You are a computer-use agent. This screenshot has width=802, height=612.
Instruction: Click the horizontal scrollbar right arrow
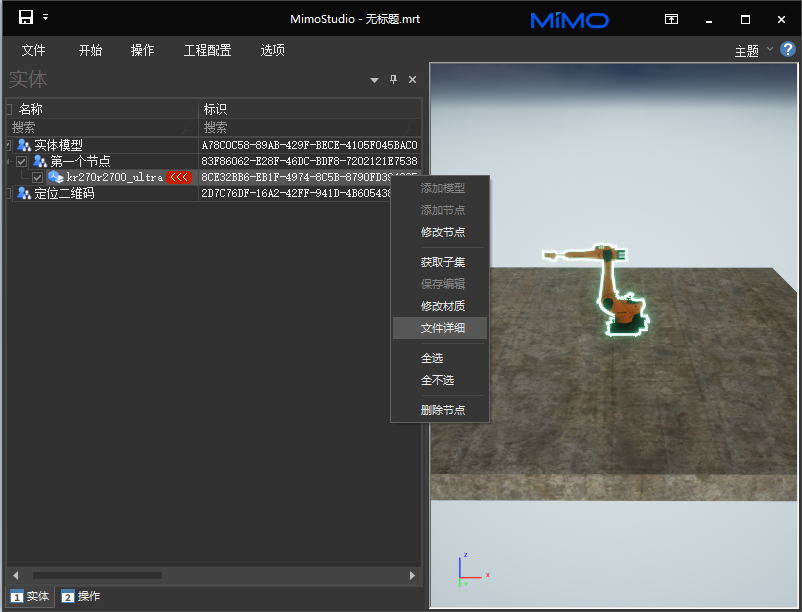point(412,575)
